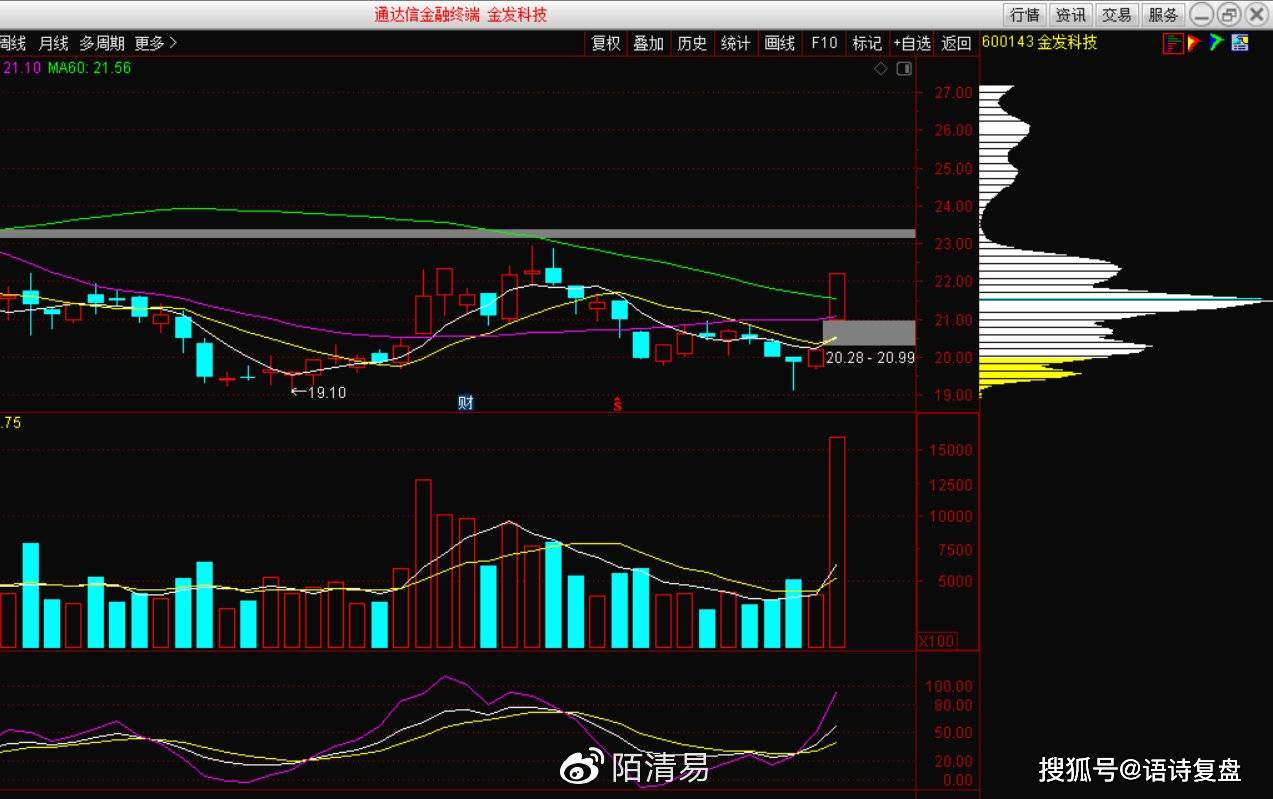Select the latest red candlestick

pyautogui.click(x=837, y=295)
